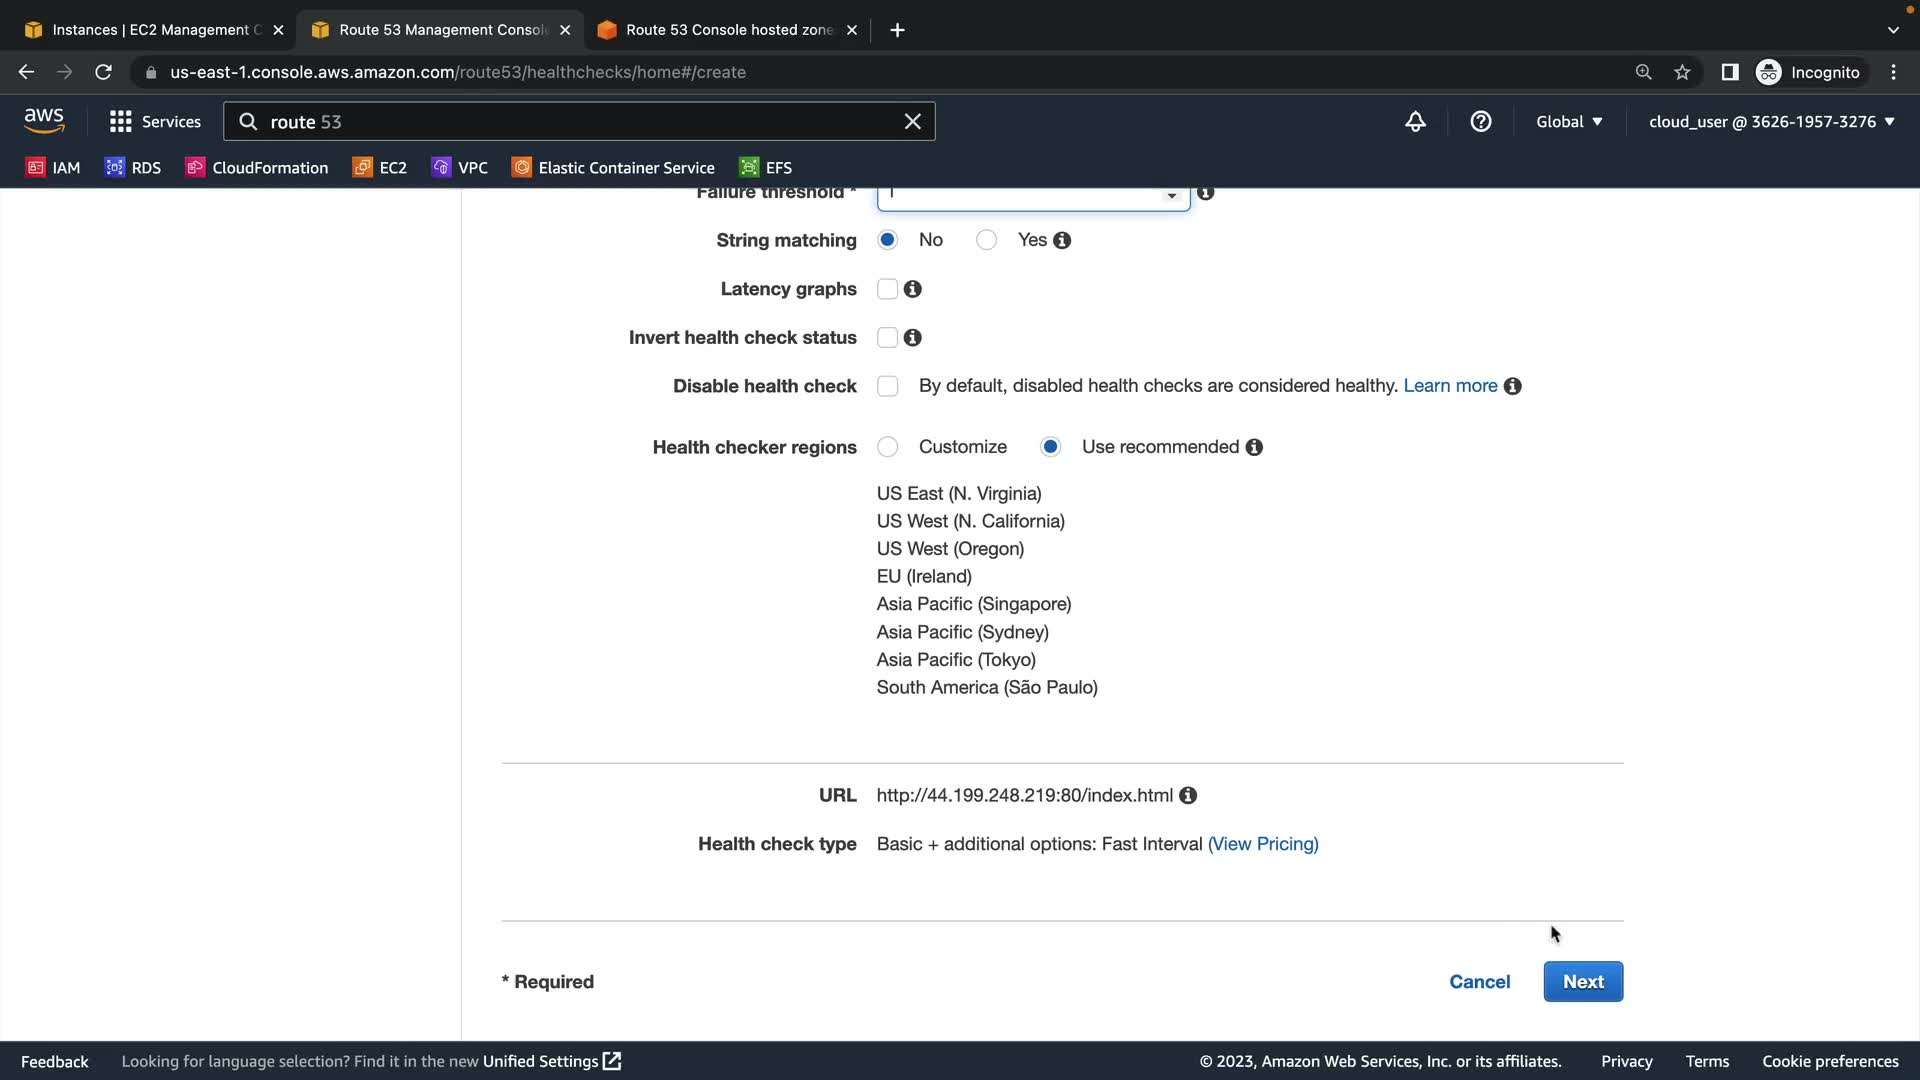Open the Services grid menu icon
Viewport: 1920px width, 1080px height.
point(121,122)
